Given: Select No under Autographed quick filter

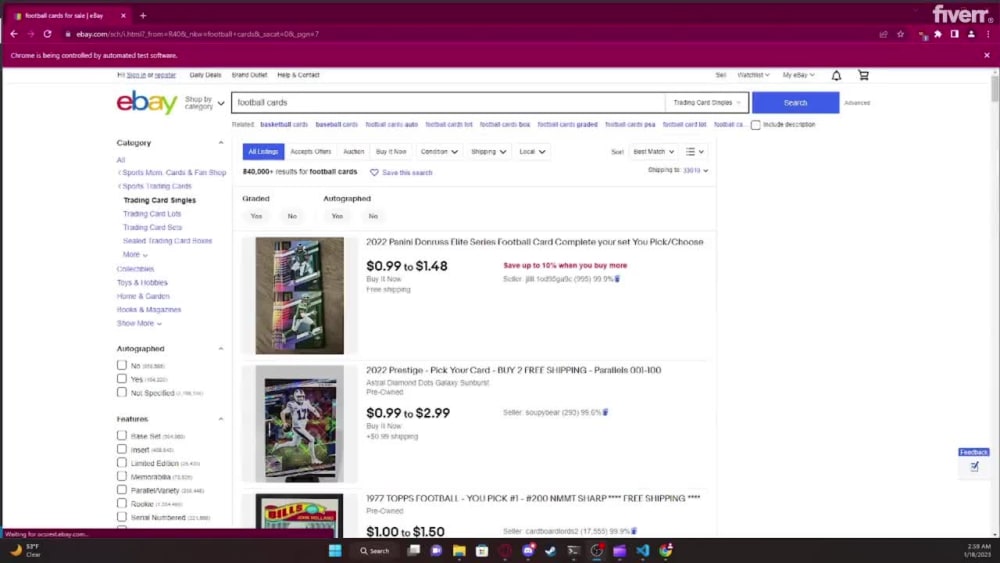Looking at the screenshot, I should point(373,216).
